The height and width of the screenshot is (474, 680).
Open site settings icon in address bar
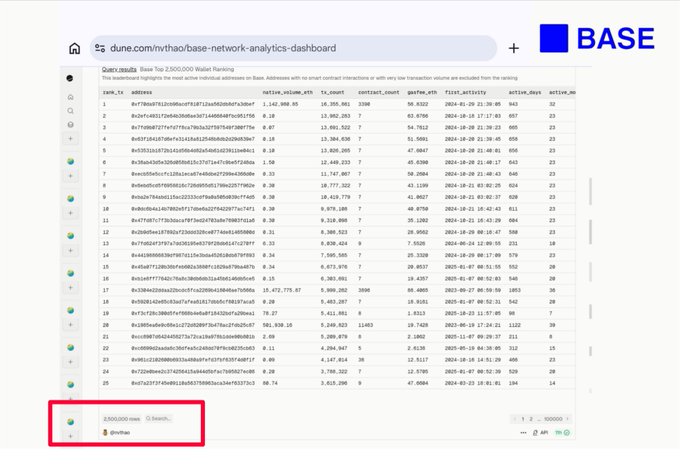[100, 48]
